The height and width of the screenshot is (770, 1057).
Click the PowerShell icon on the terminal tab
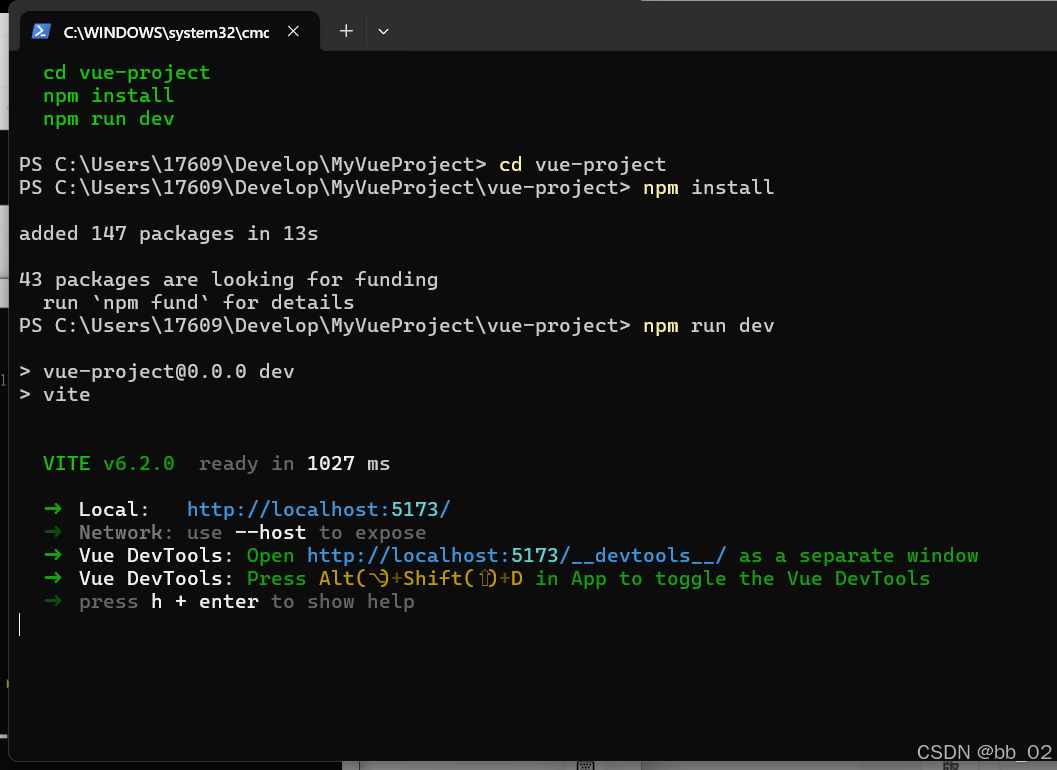[42, 32]
